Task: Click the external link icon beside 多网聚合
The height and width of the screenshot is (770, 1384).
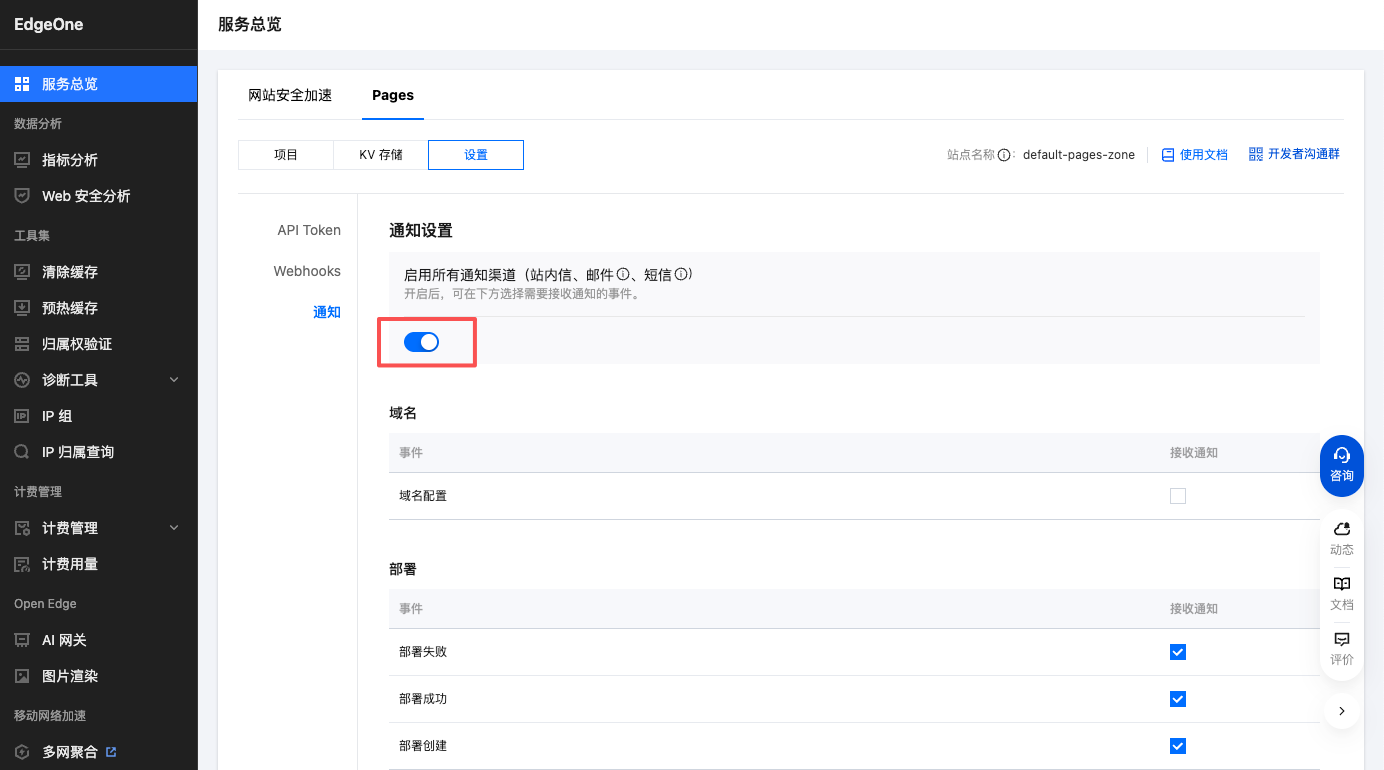Action: 111,752
